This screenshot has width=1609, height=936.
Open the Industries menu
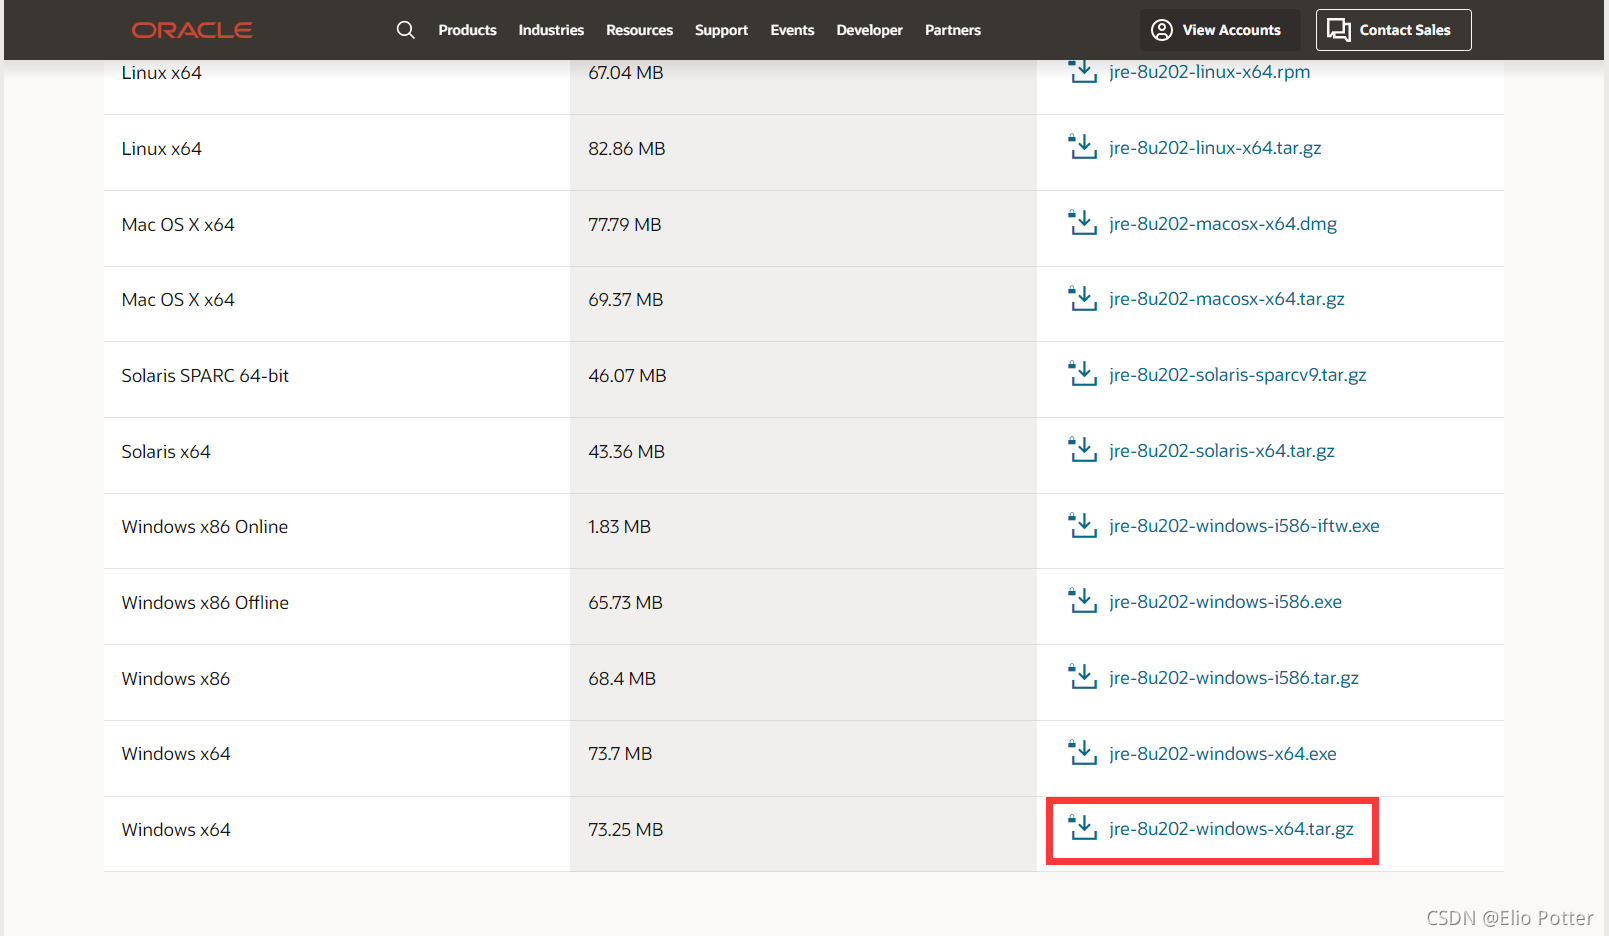coord(551,30)
